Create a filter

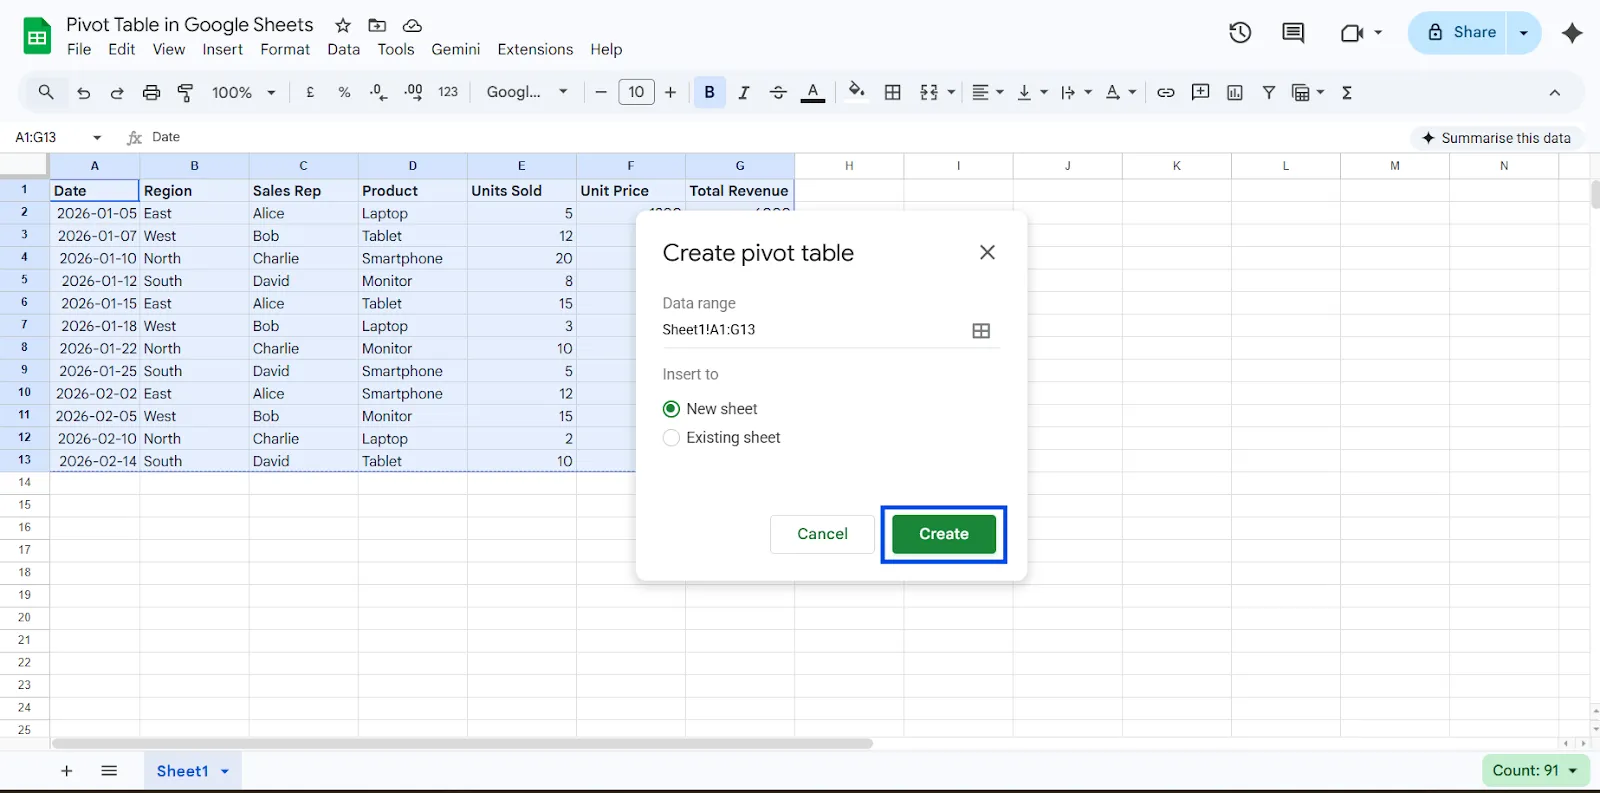(1269, 92)
